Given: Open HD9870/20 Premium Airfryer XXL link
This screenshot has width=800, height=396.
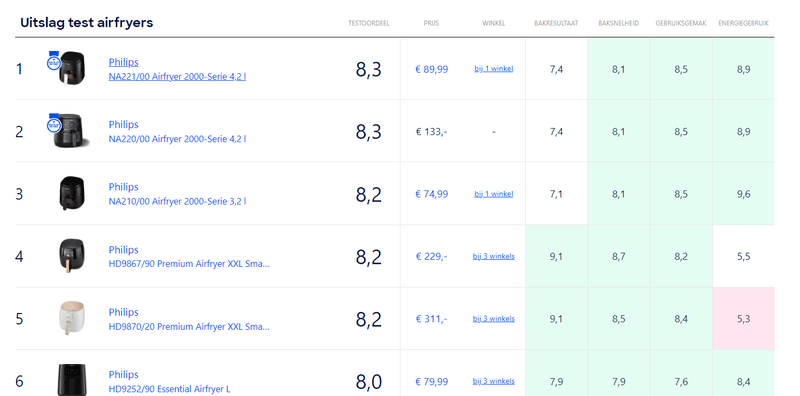Looking at the screenshot, I should click(189, 326).
